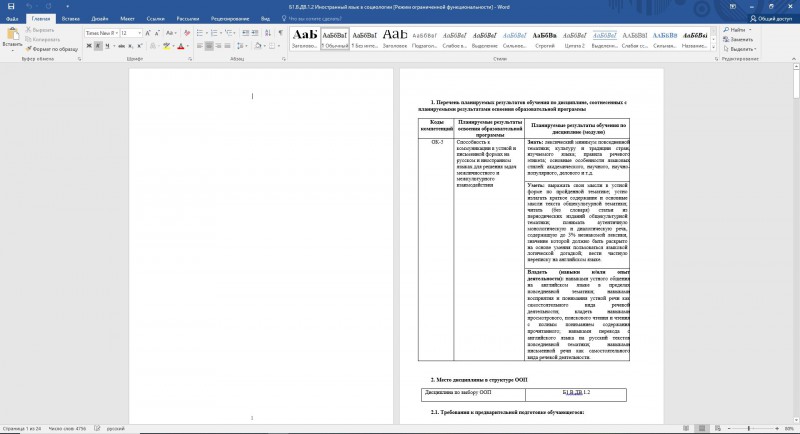Click the spelling check icon in the status bar
Image resolution: width=800 pixels, height=434 pixels.
(97, 429)
